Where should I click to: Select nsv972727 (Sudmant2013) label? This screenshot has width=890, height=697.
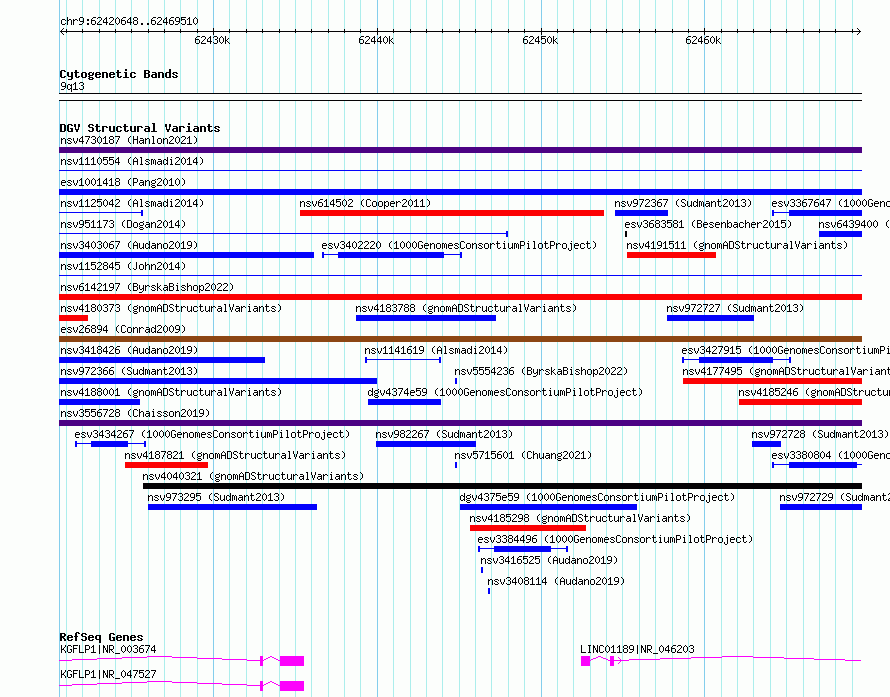click(x=735, y=308)
